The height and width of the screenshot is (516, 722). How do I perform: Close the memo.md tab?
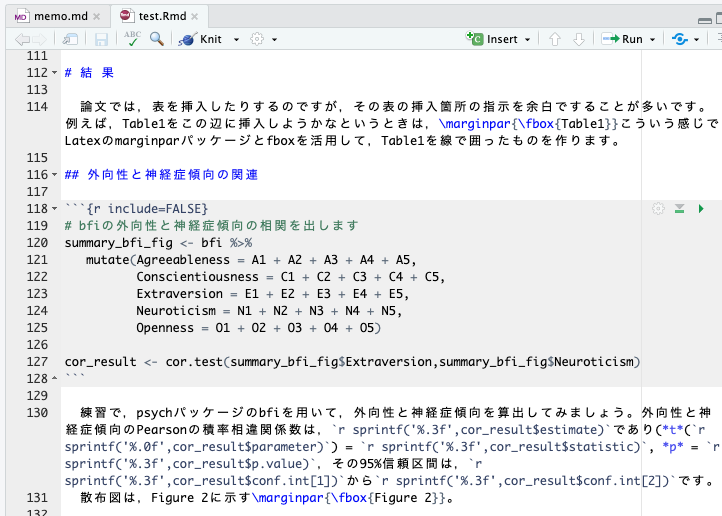coord(96,17)
